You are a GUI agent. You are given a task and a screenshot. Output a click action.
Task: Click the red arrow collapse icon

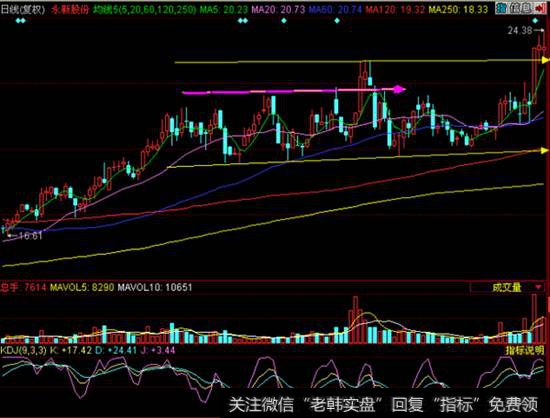click(x=539, y=8)
